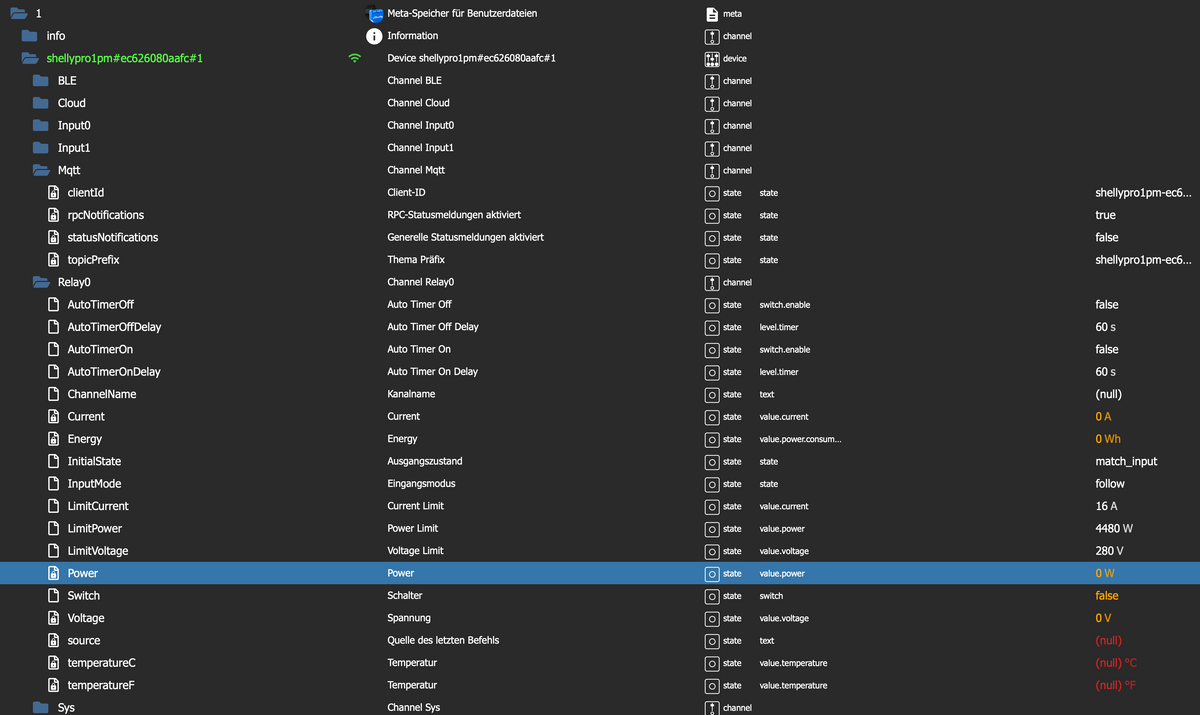Click the ChannelName file icon
The width and height of the screenshot is (1200, 715).
pyautogui.click(x=54, y=394)
